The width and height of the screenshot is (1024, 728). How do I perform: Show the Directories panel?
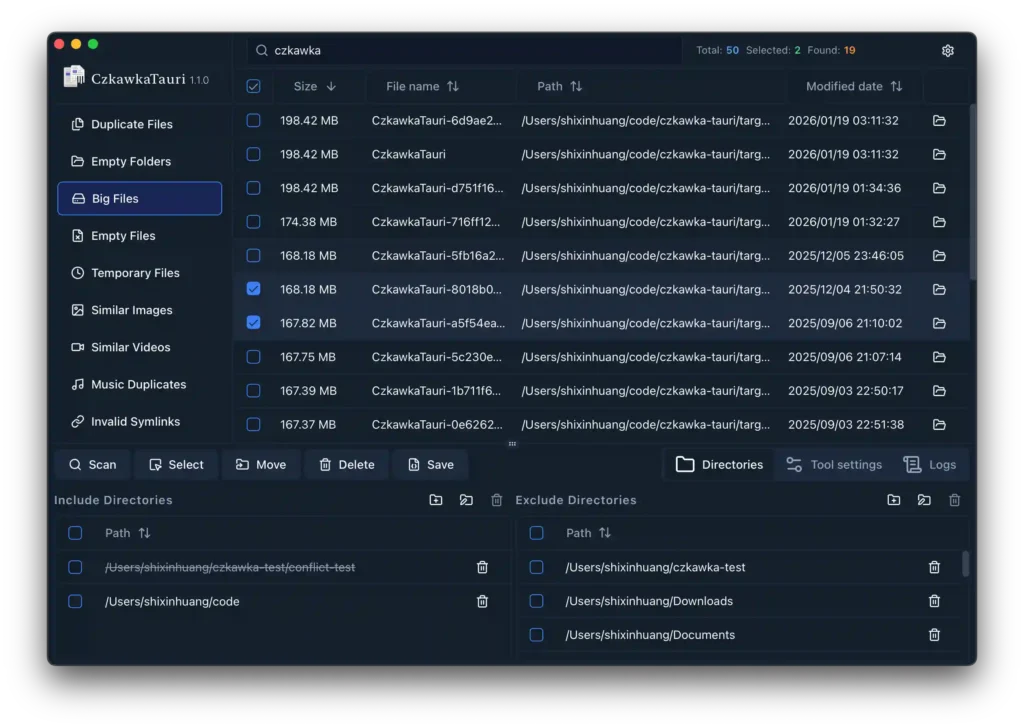719,465
